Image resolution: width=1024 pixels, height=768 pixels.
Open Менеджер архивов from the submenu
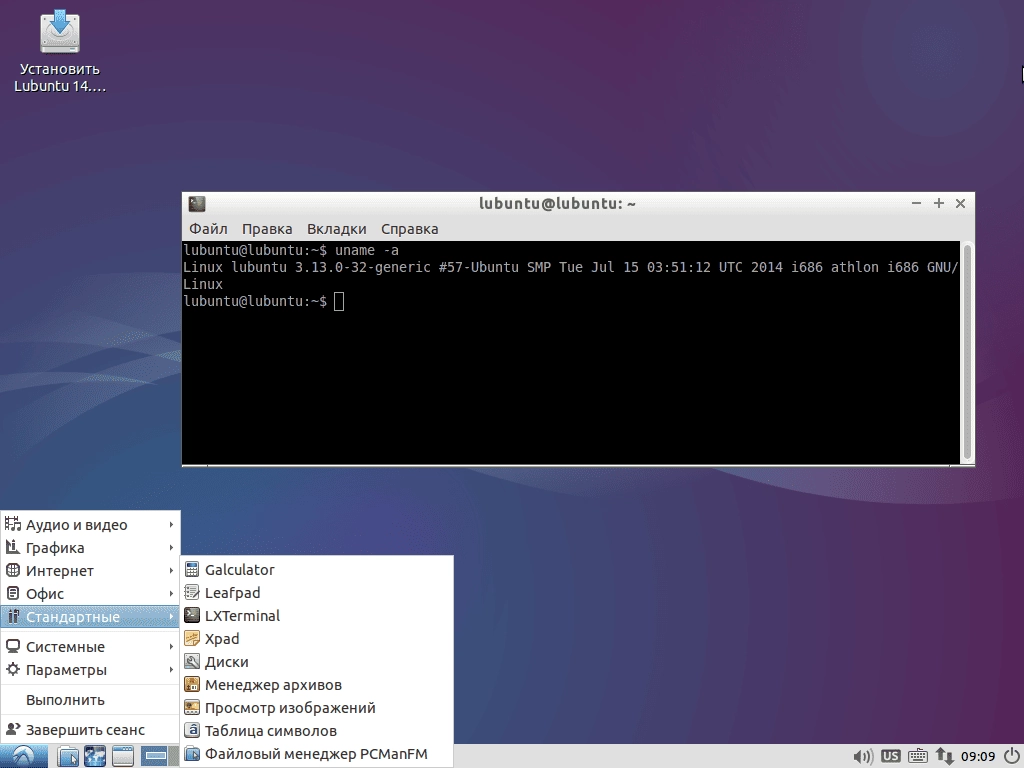tap(317, 685)
